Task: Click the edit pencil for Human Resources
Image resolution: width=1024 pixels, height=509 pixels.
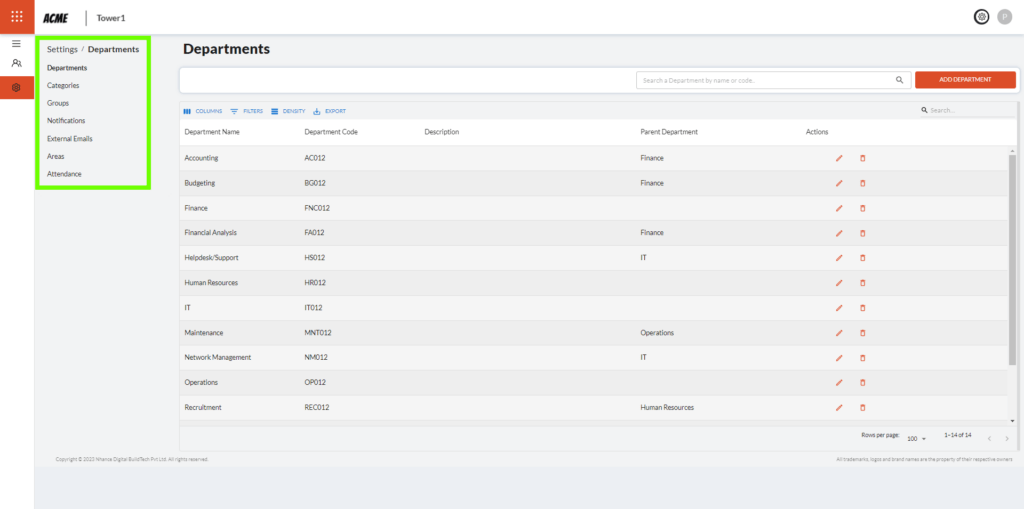Action: tap(839, 283)
